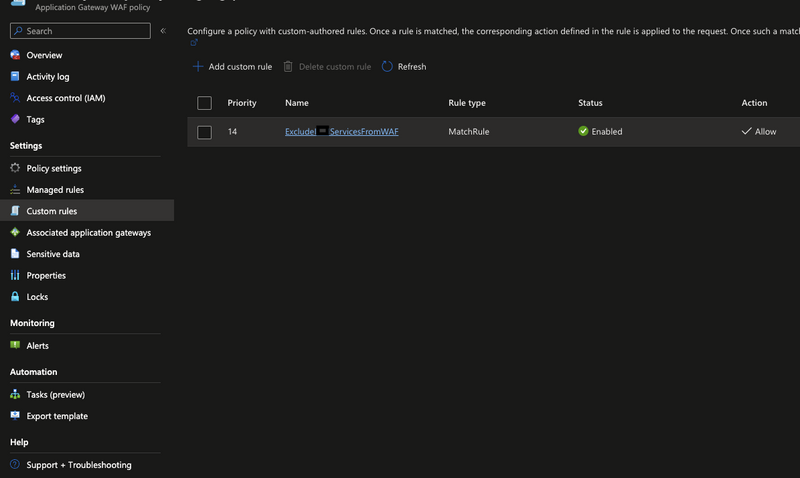Screen dimensions: 800x478
Task: Collapse the sidebar using double chevron
Action: click(x=163, y=31)
